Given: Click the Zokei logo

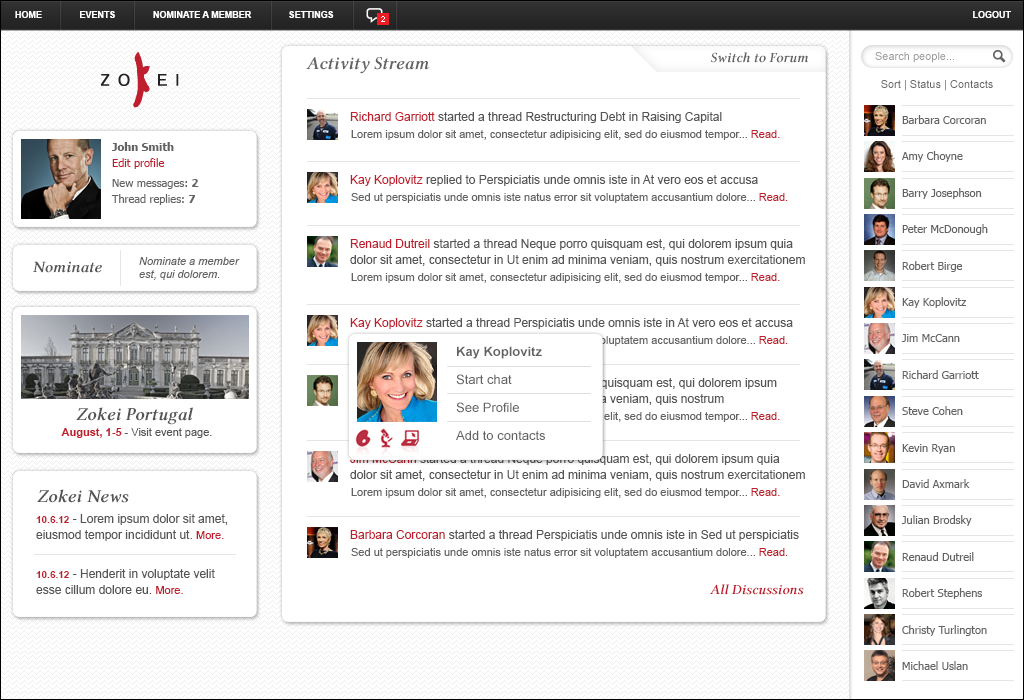Looking at the screenshot, I should point(140,80).
